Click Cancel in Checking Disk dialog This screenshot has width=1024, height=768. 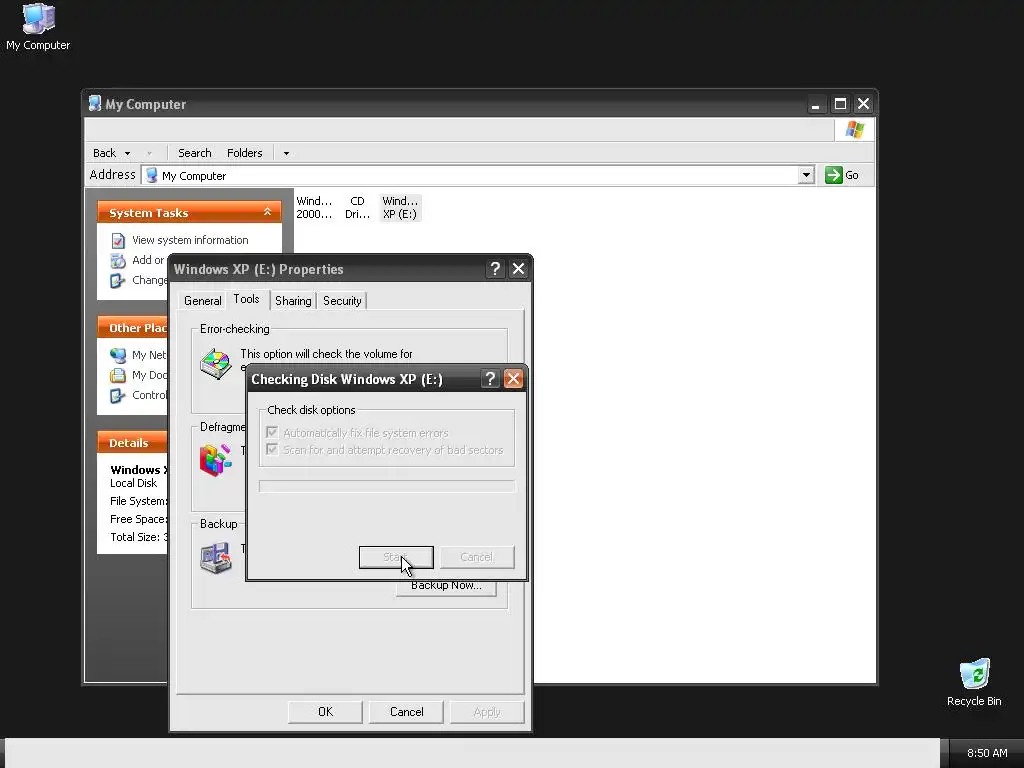pyautogui.click(x=477, y=557)
